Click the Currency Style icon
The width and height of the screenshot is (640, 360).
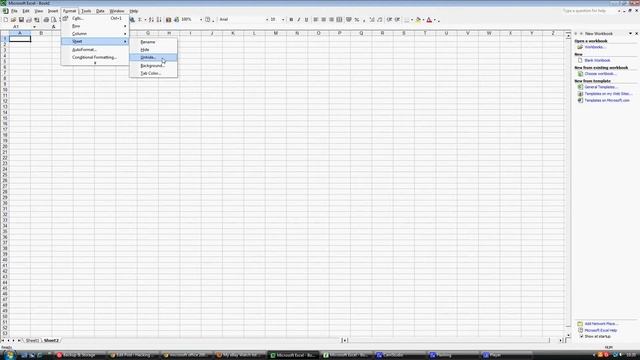pos(349,20)
